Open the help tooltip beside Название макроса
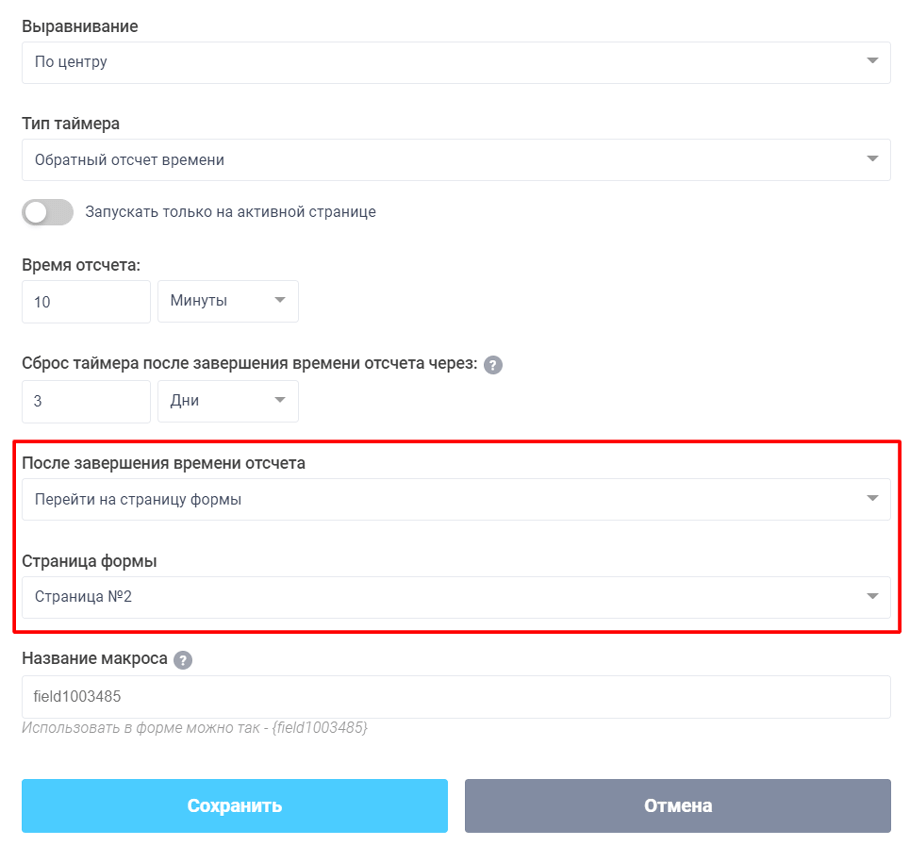 (183, 659)
